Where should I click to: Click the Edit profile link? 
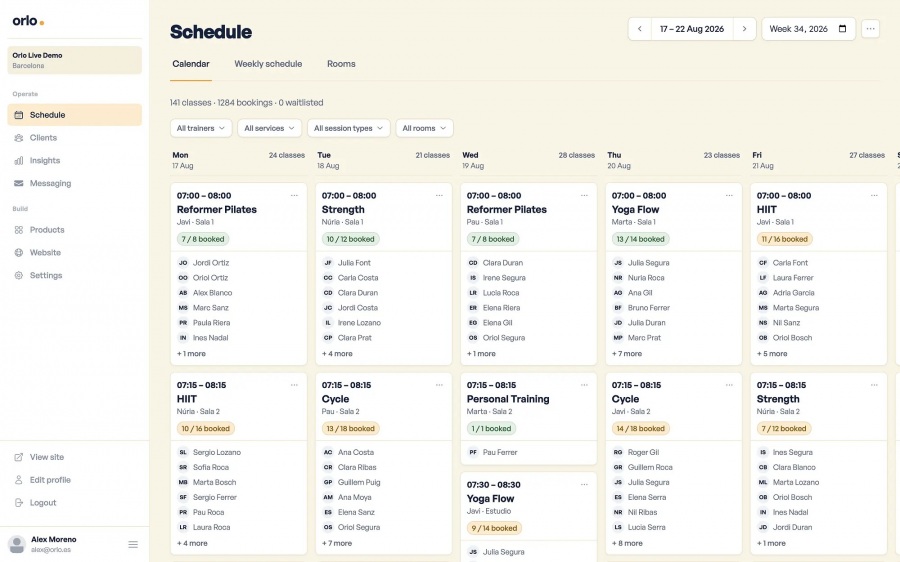click(x=75, y=480)
